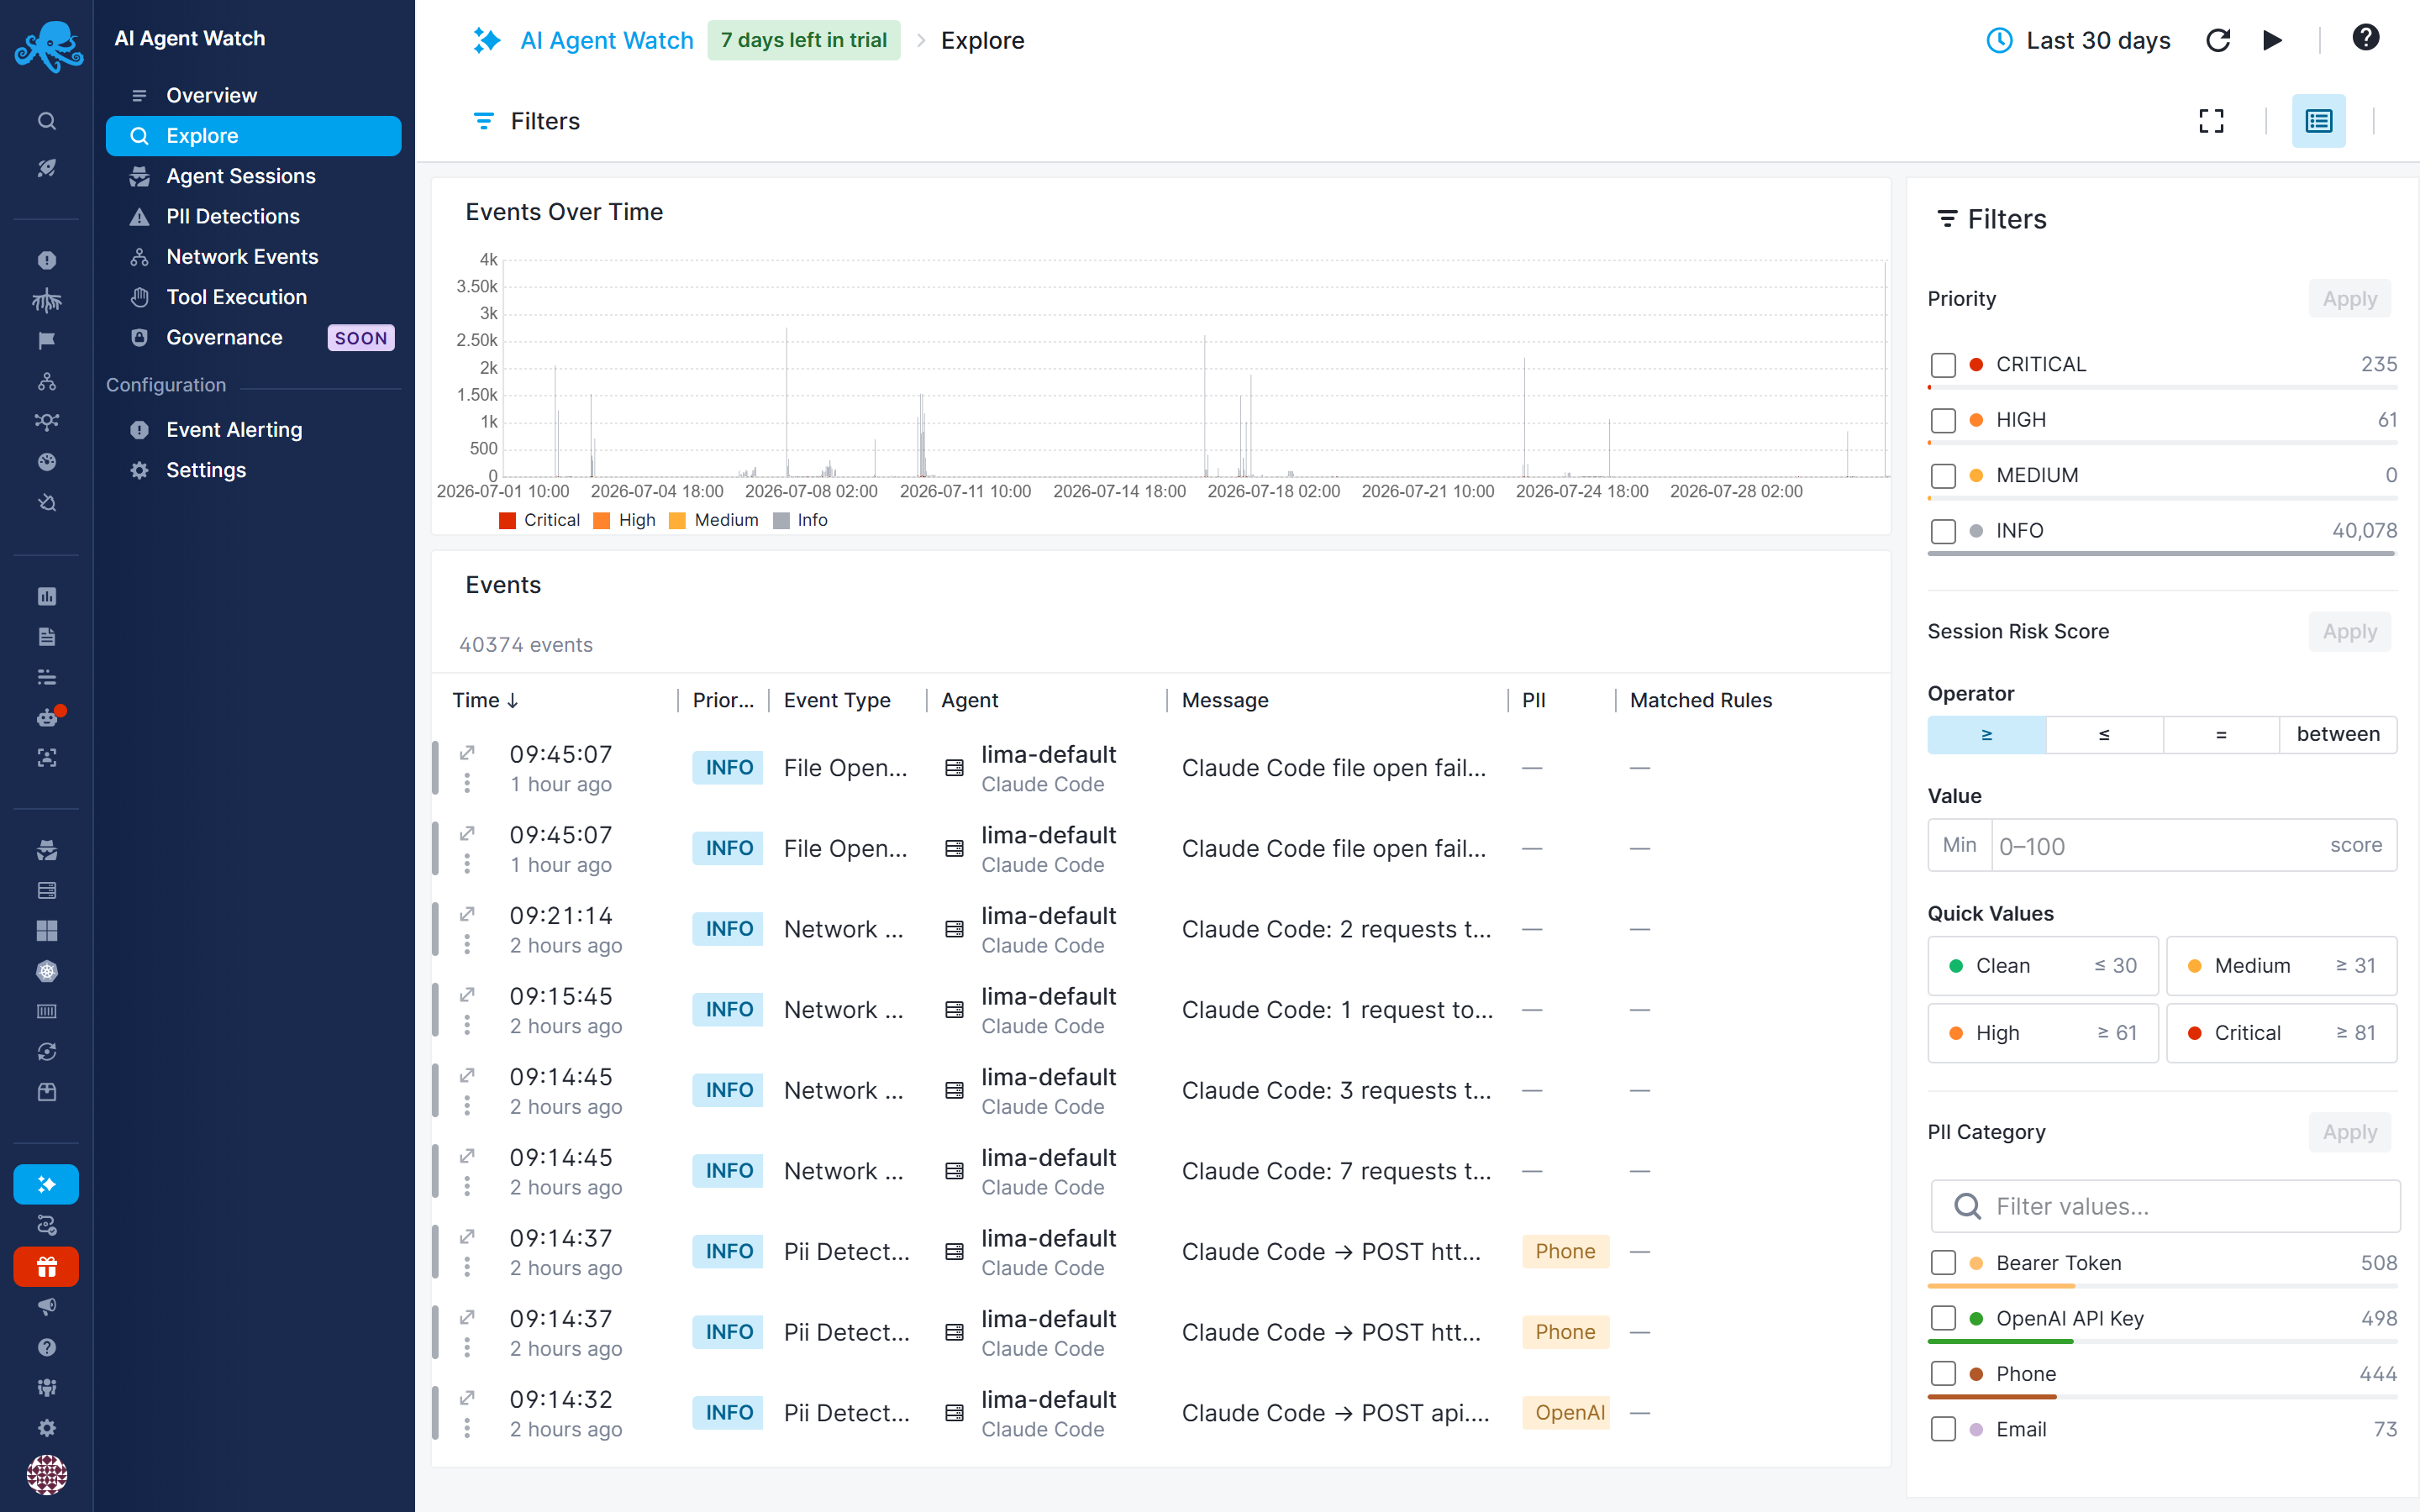Toggle fullscreen view icon

pos(2211,121)
